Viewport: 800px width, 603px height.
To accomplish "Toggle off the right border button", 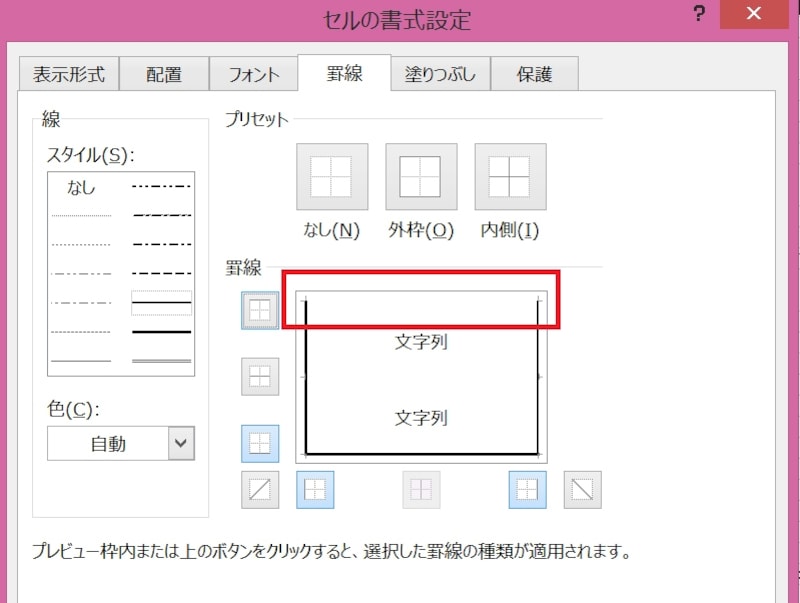I will tap(527, 490).
